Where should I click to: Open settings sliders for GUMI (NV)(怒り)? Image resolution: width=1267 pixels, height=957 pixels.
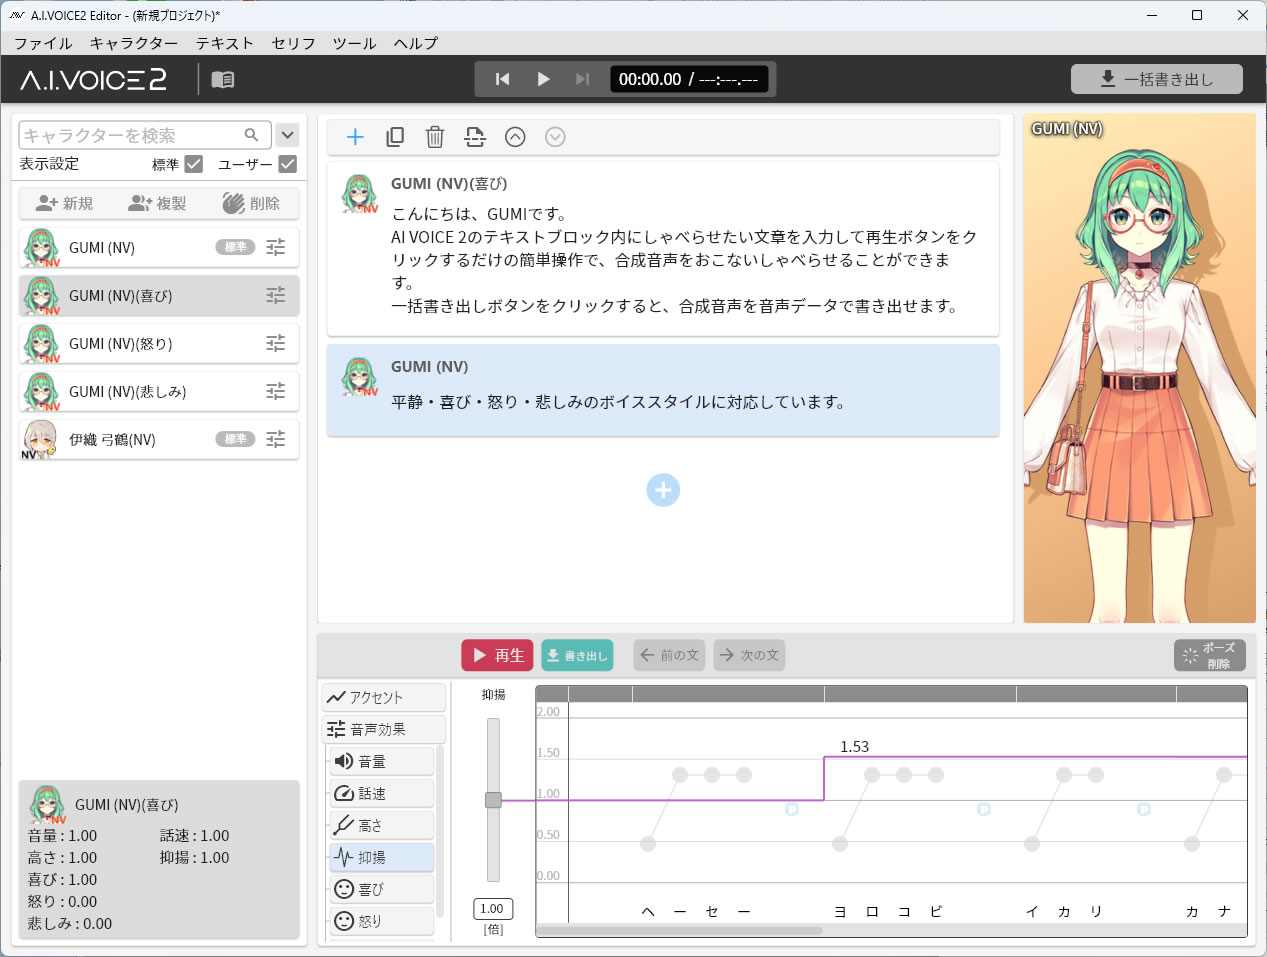(x=276, y=343)
